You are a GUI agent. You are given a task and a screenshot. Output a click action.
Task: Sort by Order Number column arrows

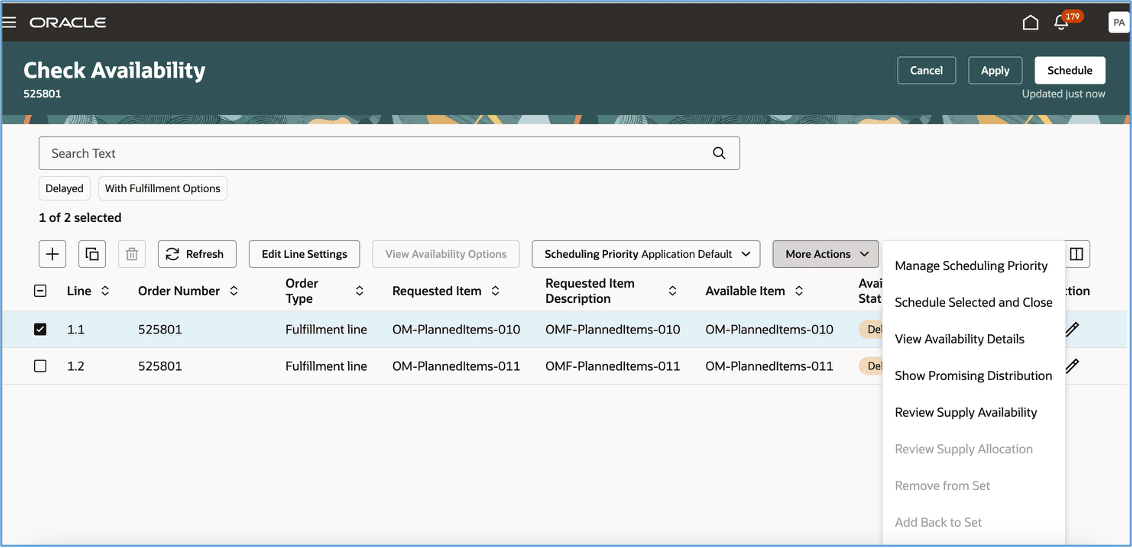233,291
